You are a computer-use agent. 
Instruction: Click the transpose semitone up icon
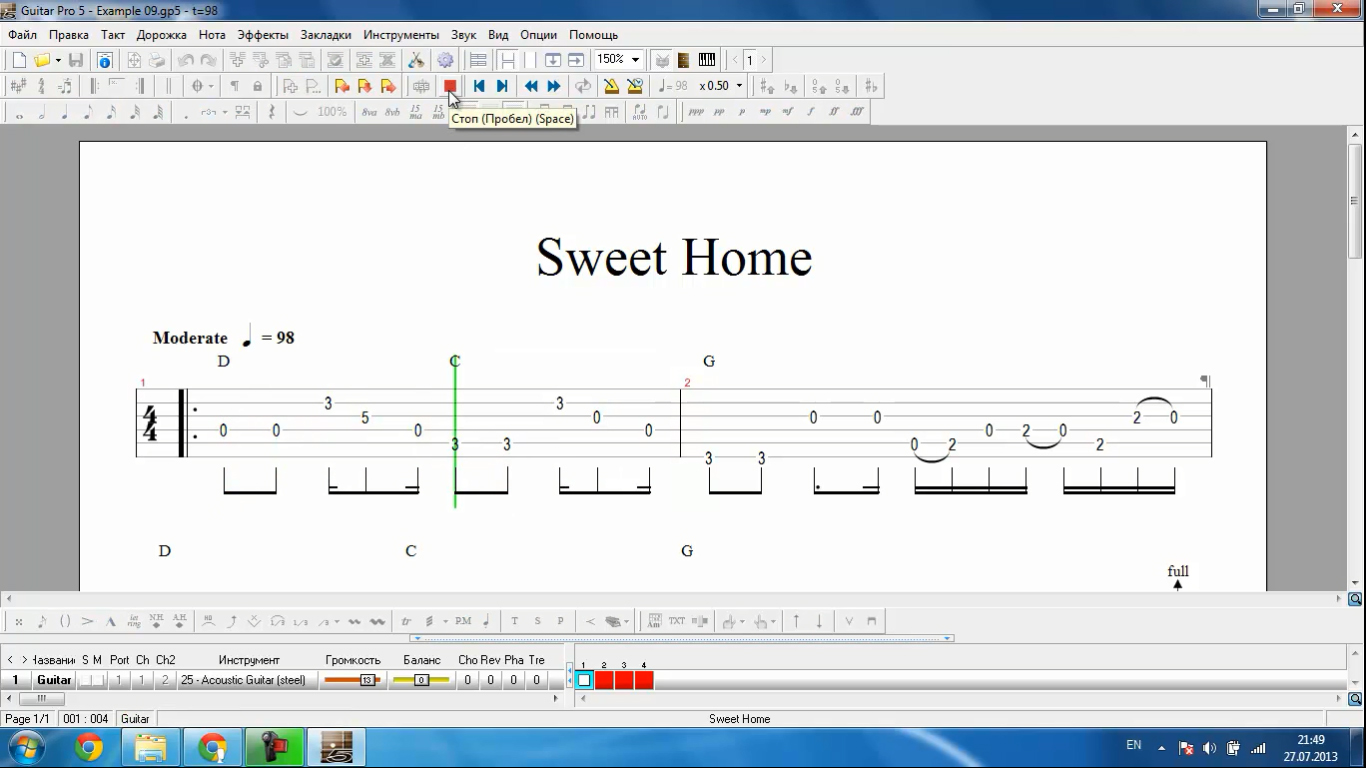coord(767,86)
